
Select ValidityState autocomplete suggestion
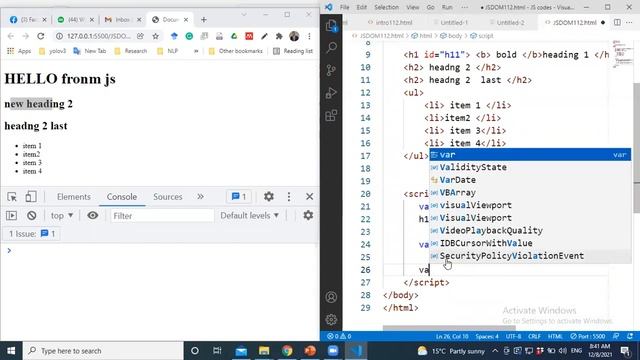click(530, 167)
